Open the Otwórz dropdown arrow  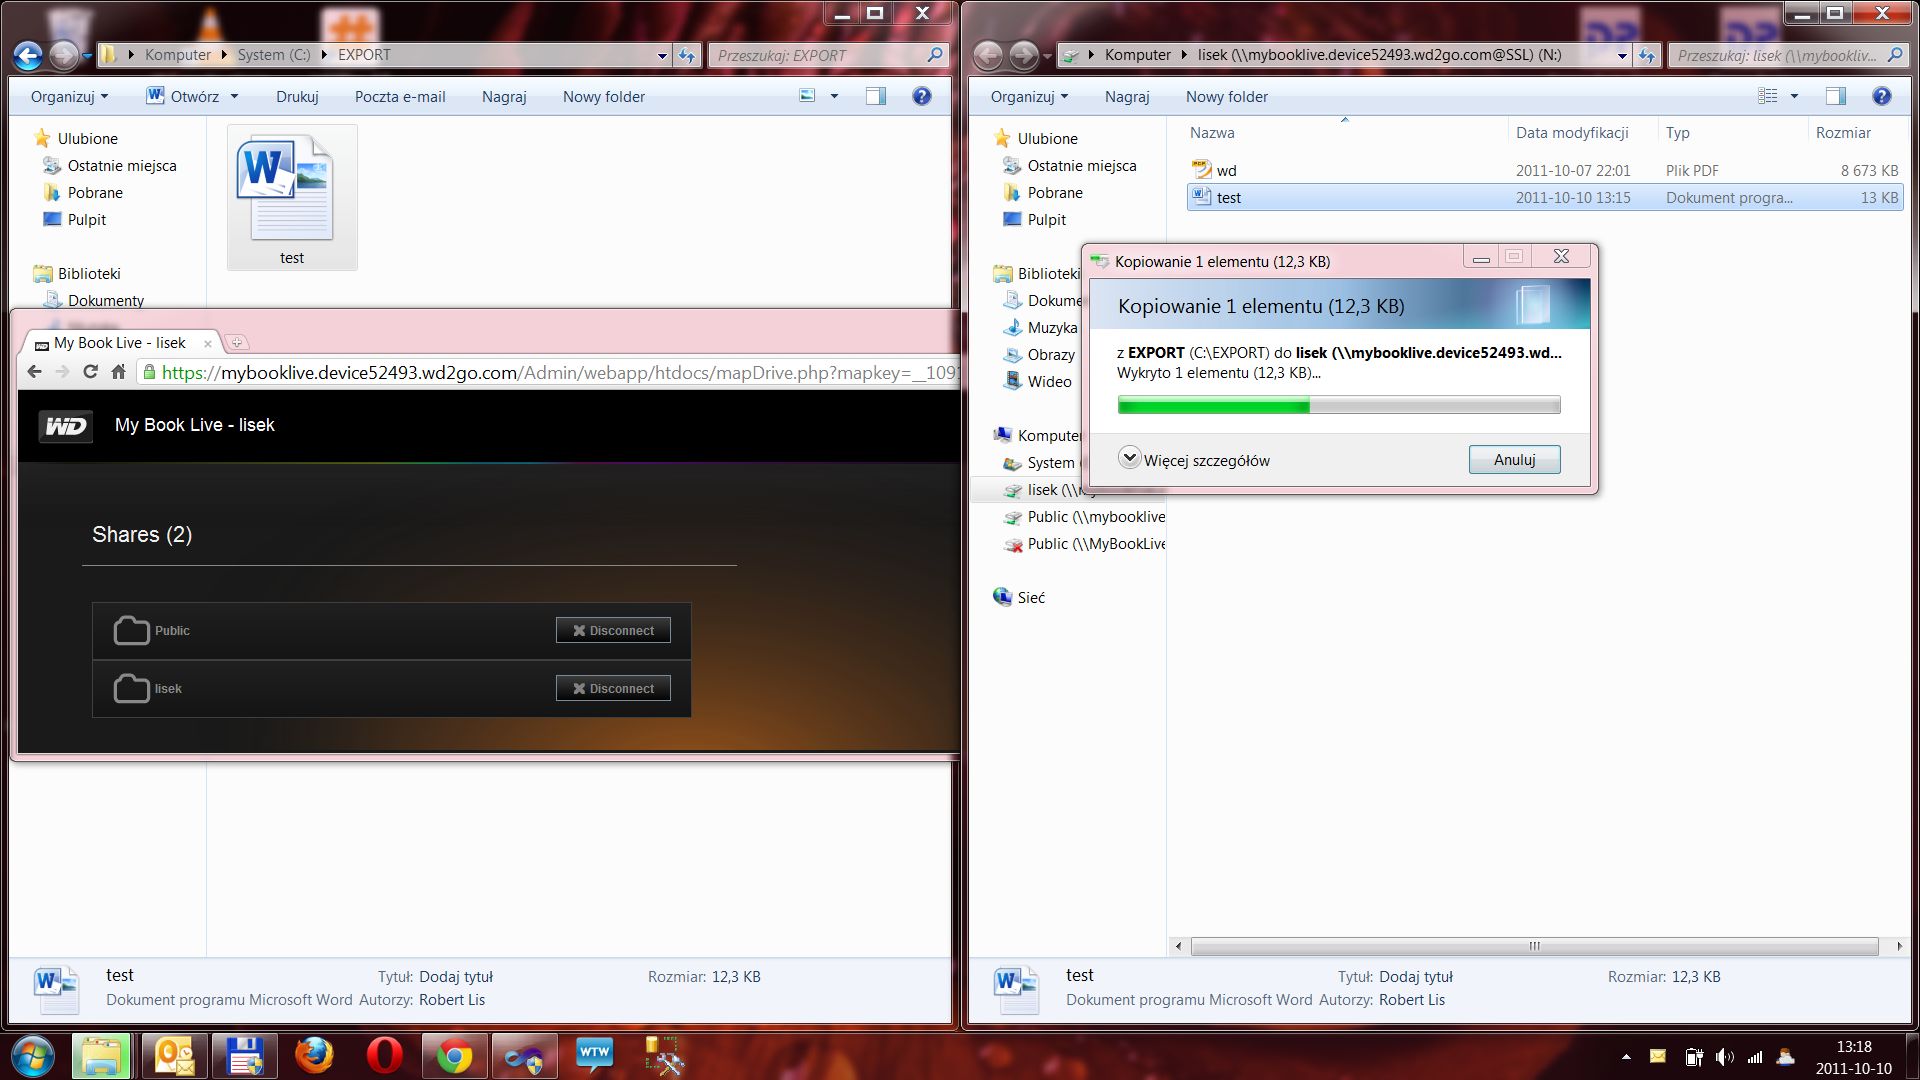pos(235,96)
